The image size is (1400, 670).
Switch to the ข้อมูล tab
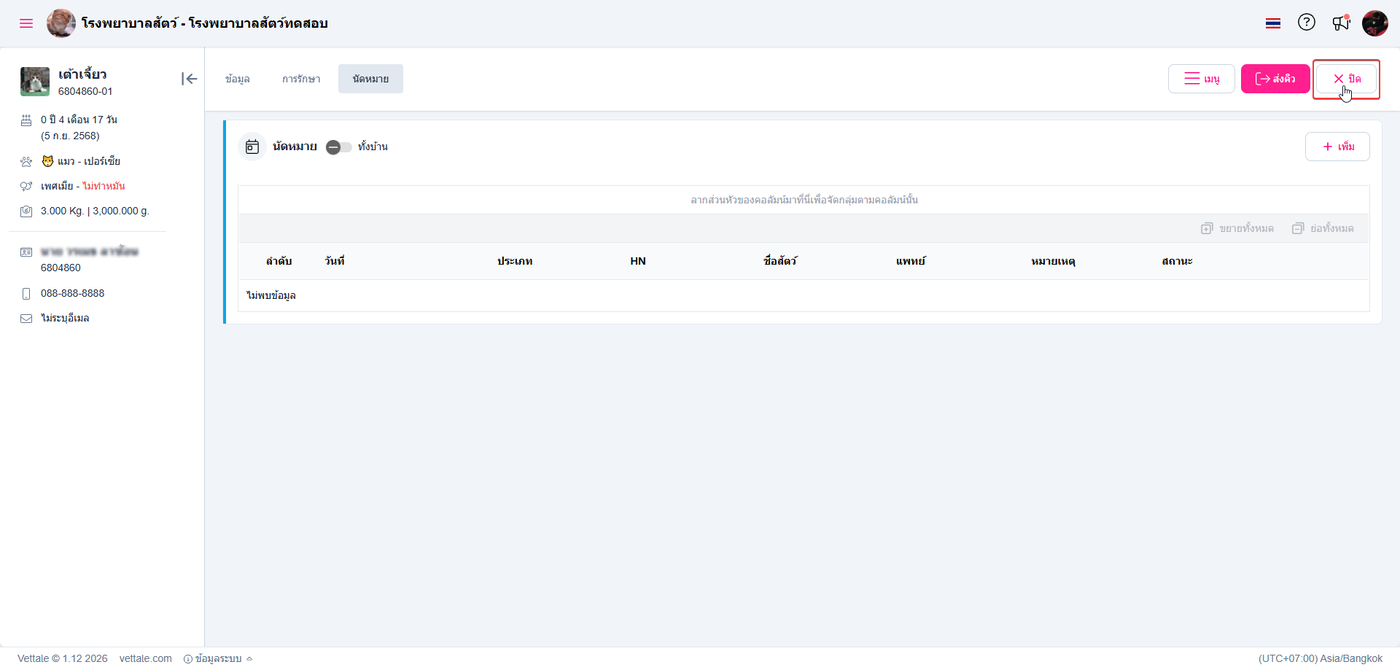(x=237, y=79)
